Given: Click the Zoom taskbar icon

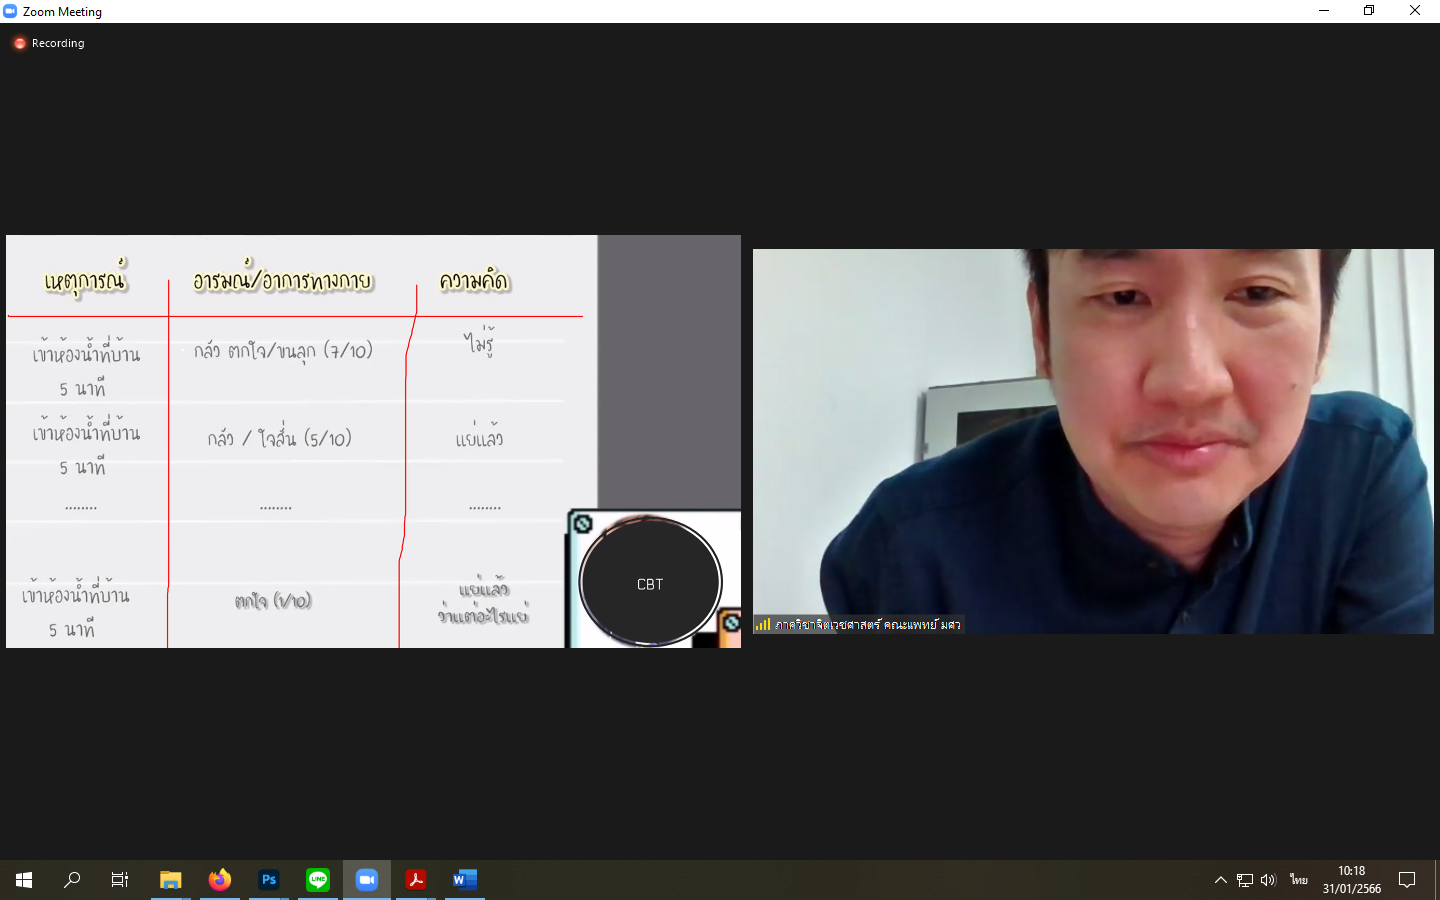Looking at the screenshot, I should click(367, 880).
